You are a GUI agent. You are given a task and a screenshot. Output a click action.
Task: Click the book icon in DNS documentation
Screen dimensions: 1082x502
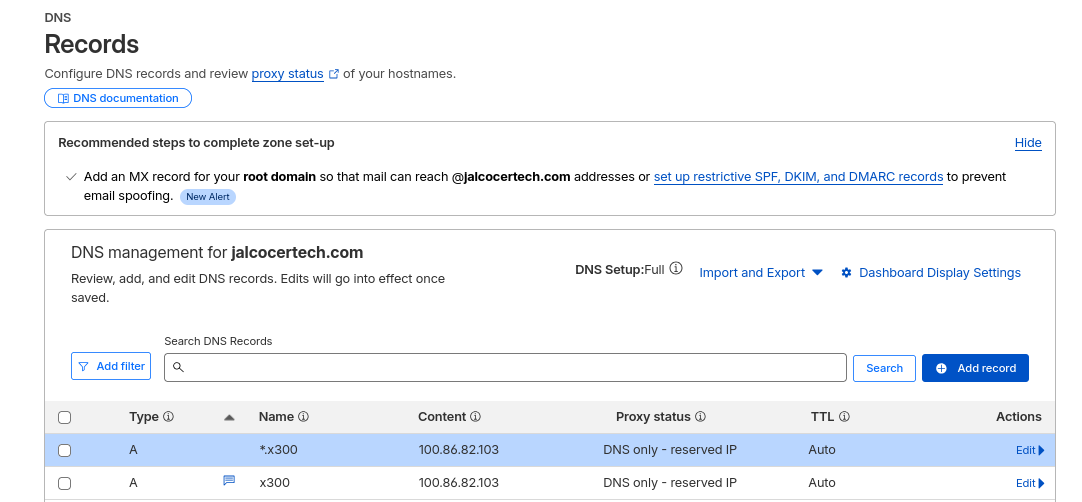pos(63,98)
